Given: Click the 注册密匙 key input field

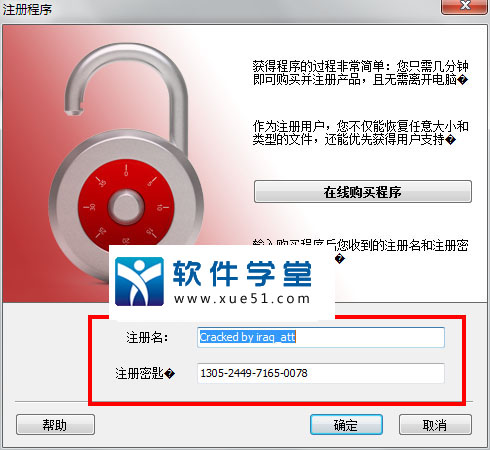Looking at the screenshot, I should click(321, 373).
